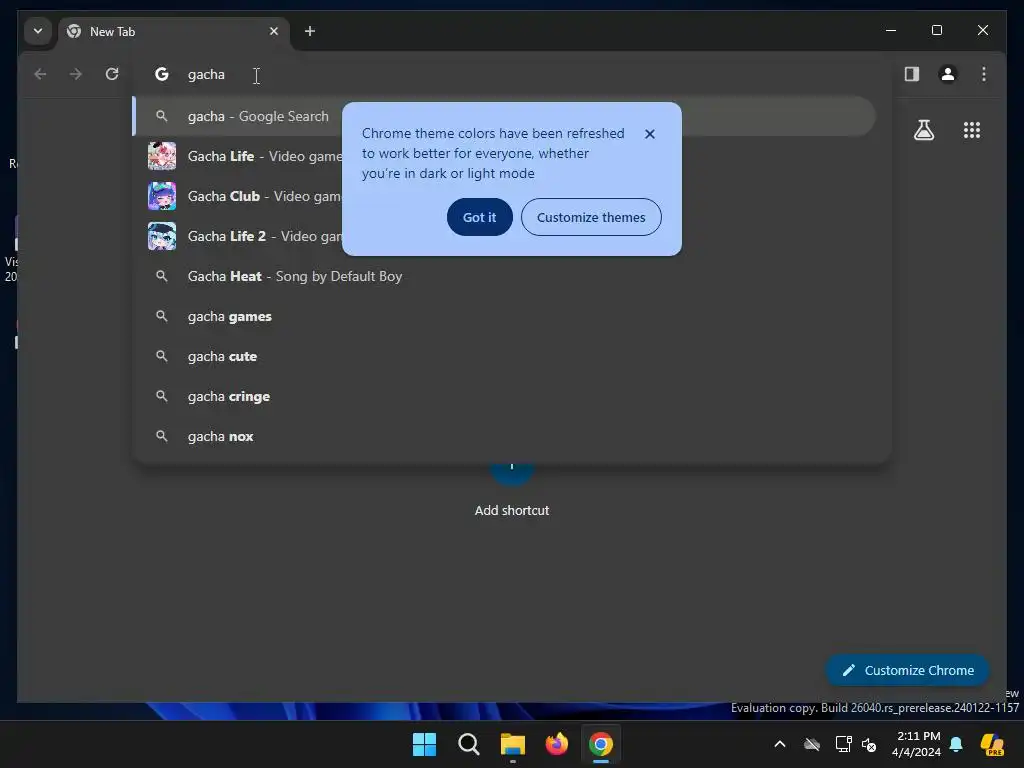The image size is (1024, 768).
Task: Open a new tab with plus button
Action: tap(310, 31)
